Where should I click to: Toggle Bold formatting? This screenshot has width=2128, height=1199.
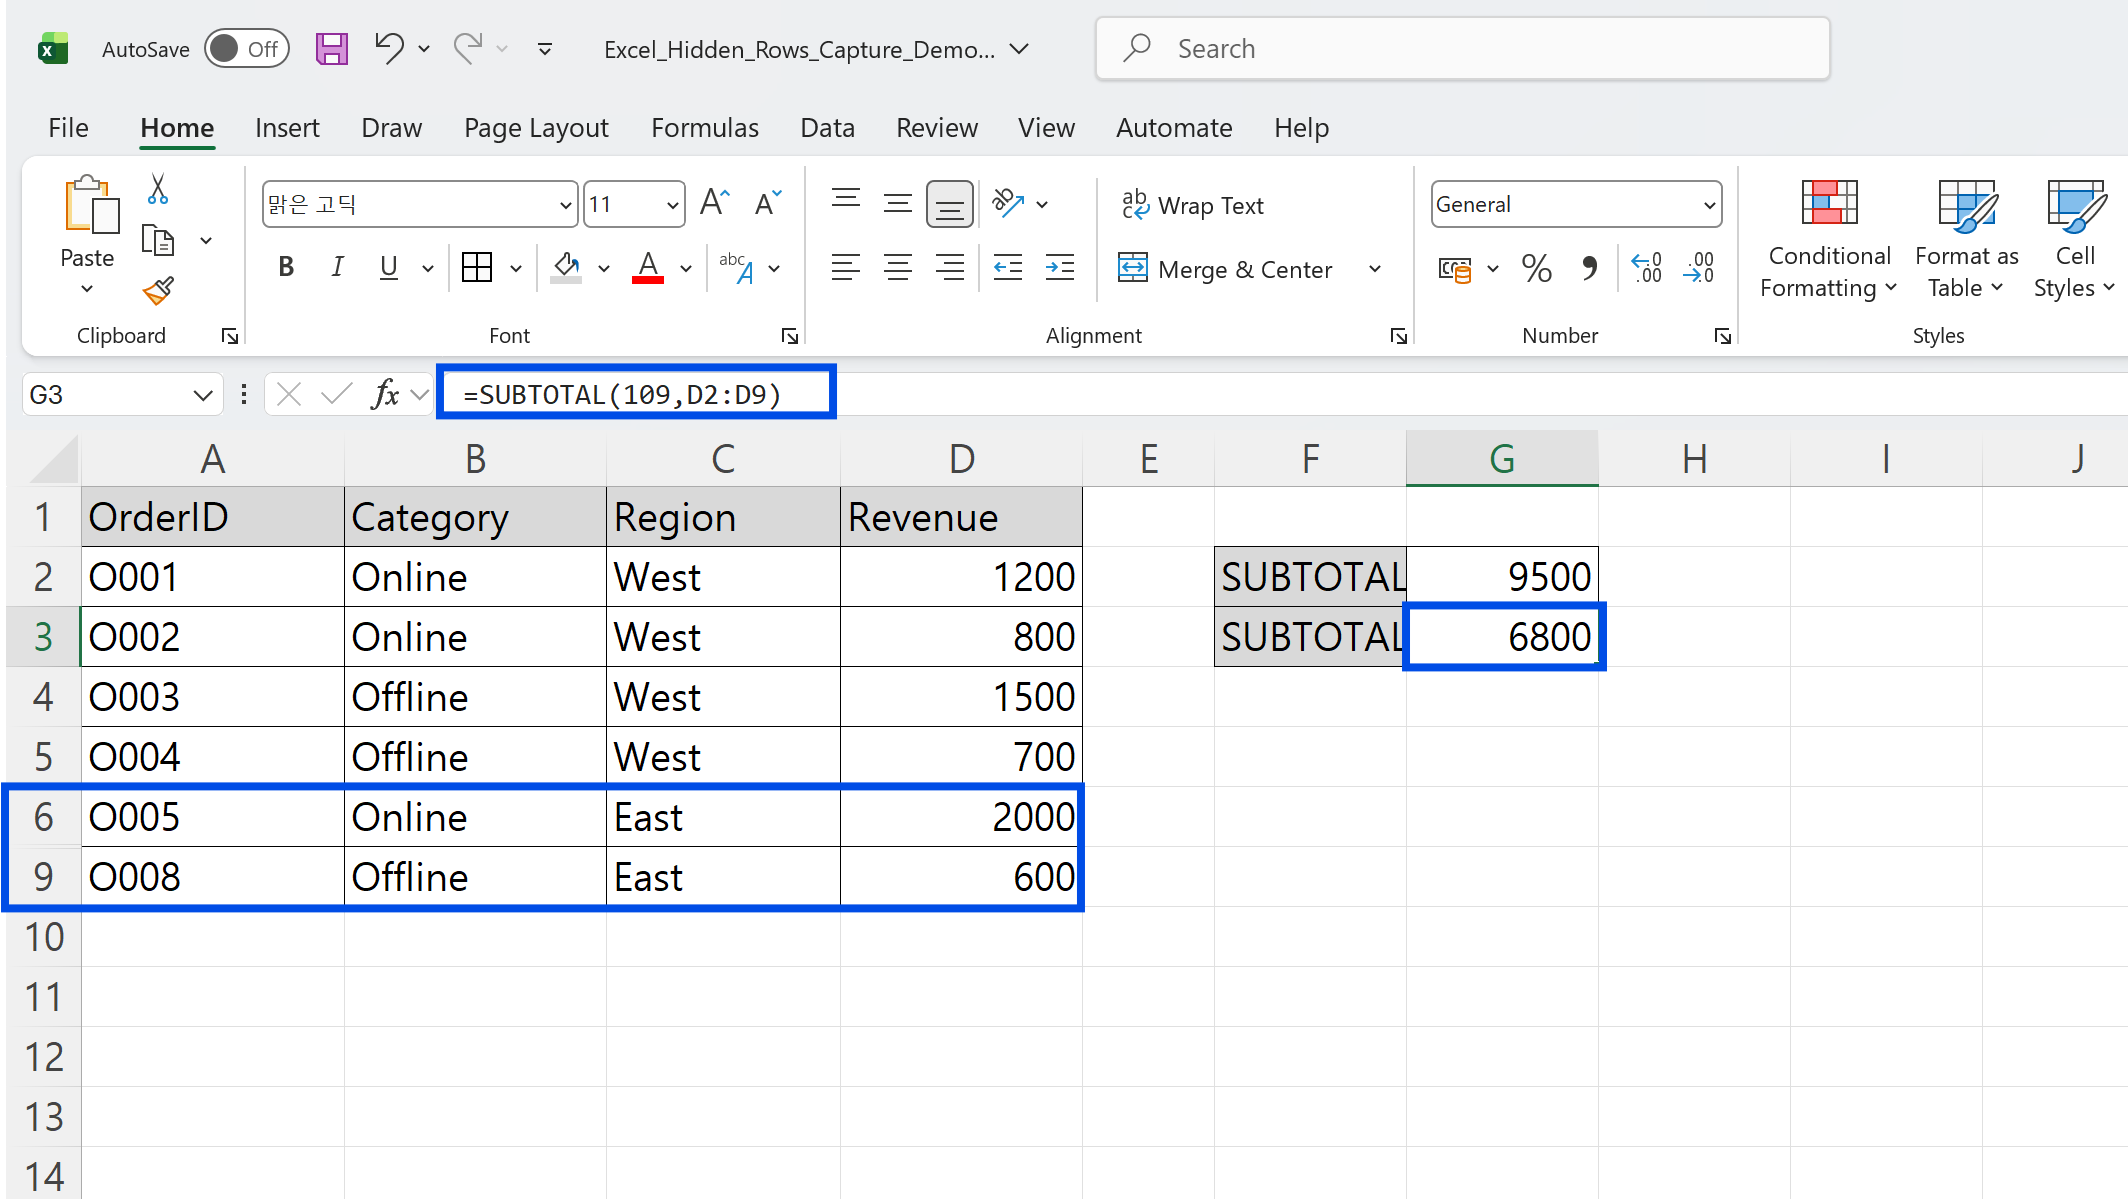click(x=286, y=267)
